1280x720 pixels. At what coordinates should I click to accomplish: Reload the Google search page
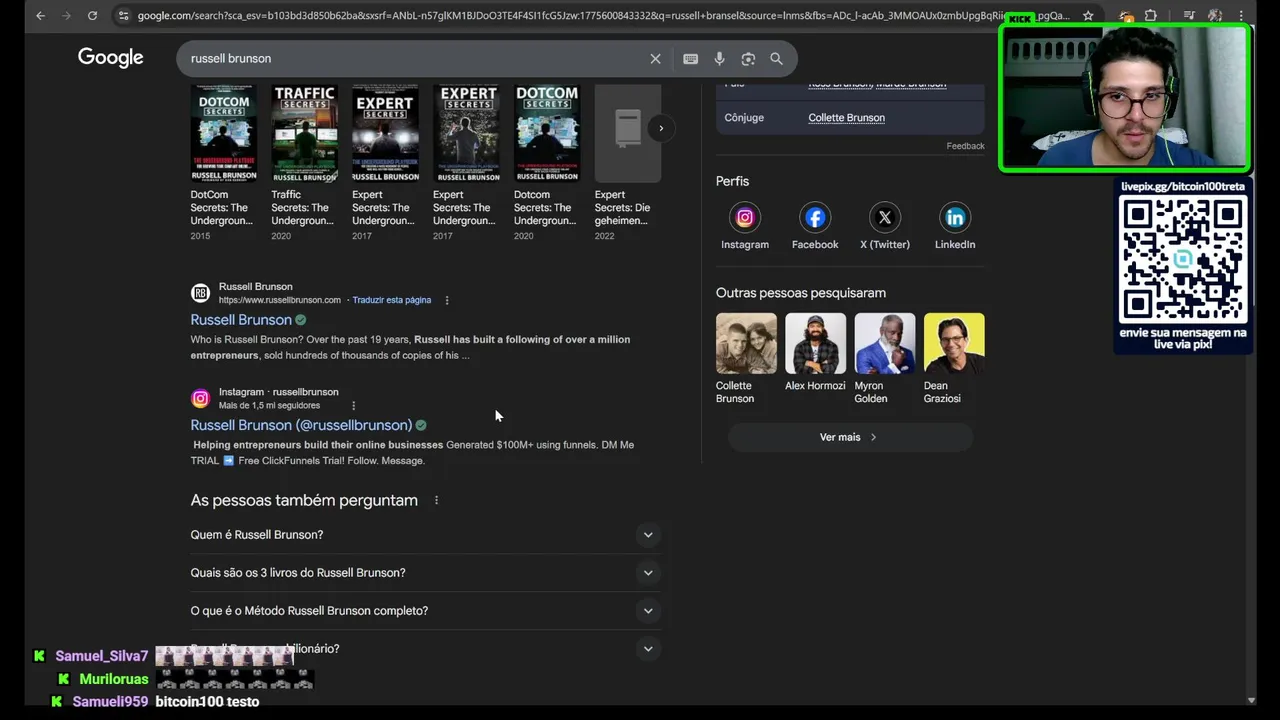[x=92, y=16]
